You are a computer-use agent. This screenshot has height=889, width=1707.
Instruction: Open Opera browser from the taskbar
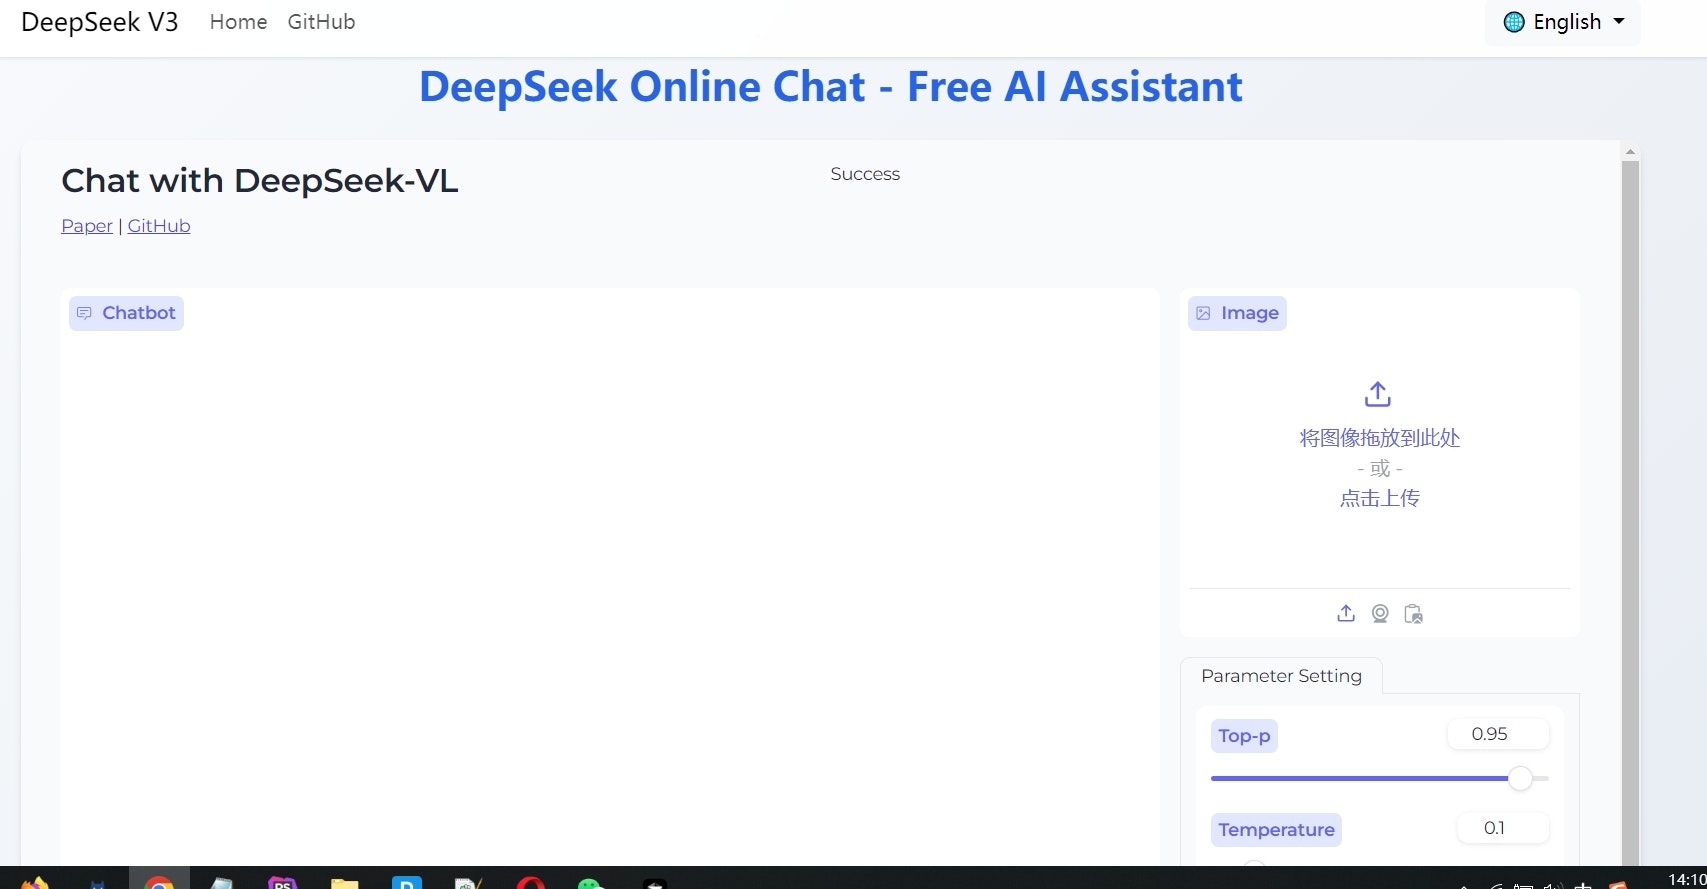point(531,882)
